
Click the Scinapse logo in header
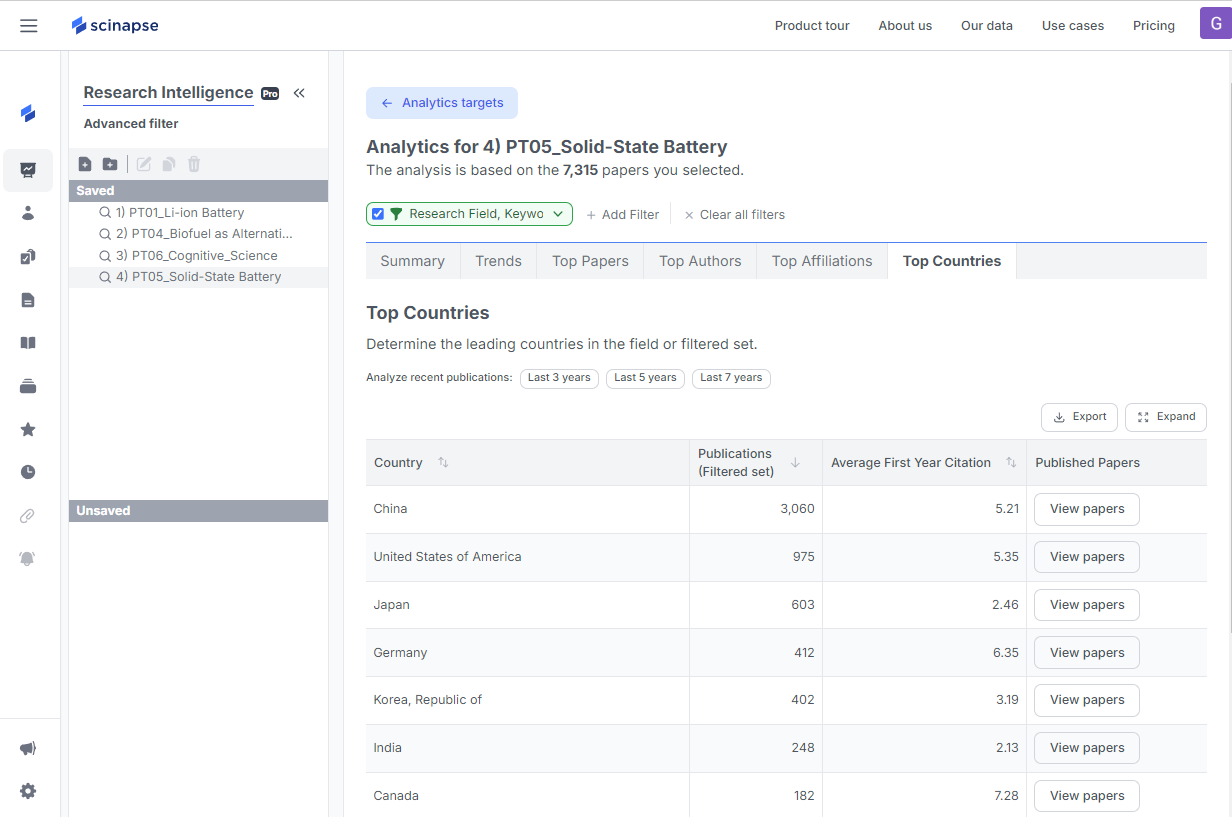[x=115, y=25]
